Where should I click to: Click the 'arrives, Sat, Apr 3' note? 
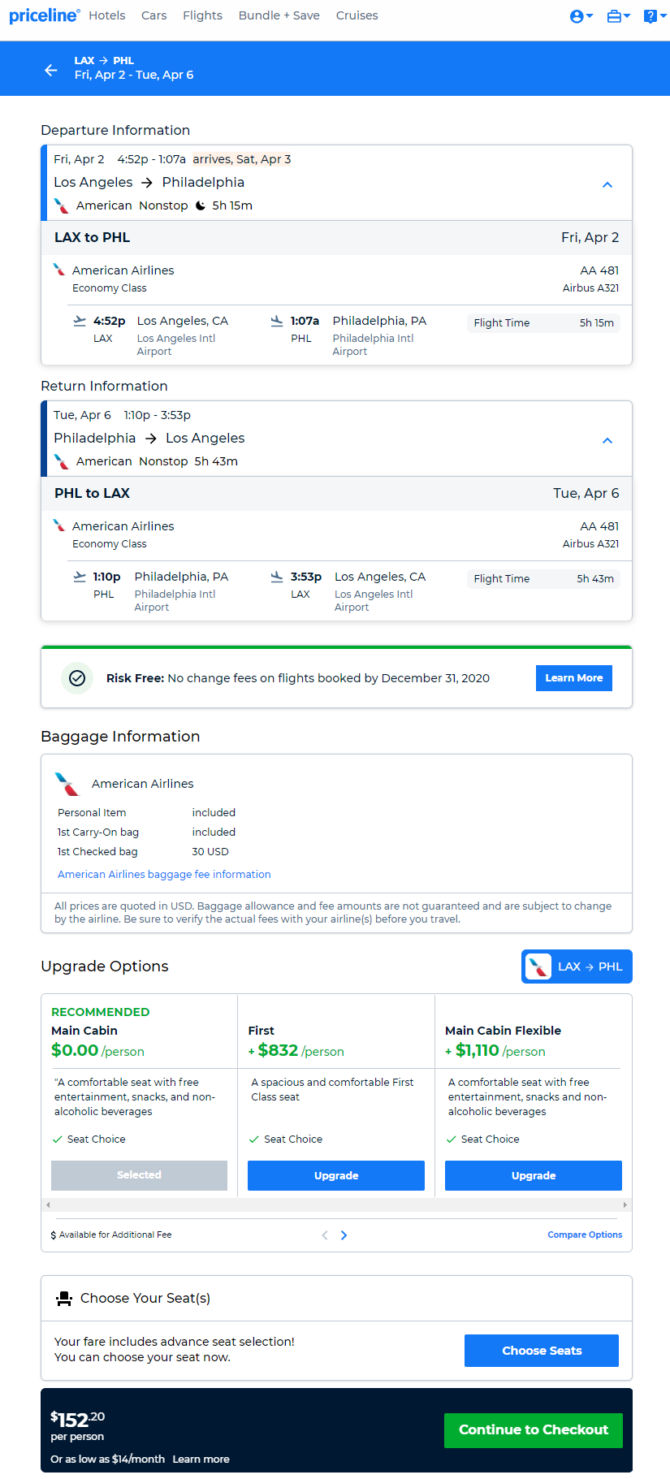242,159
